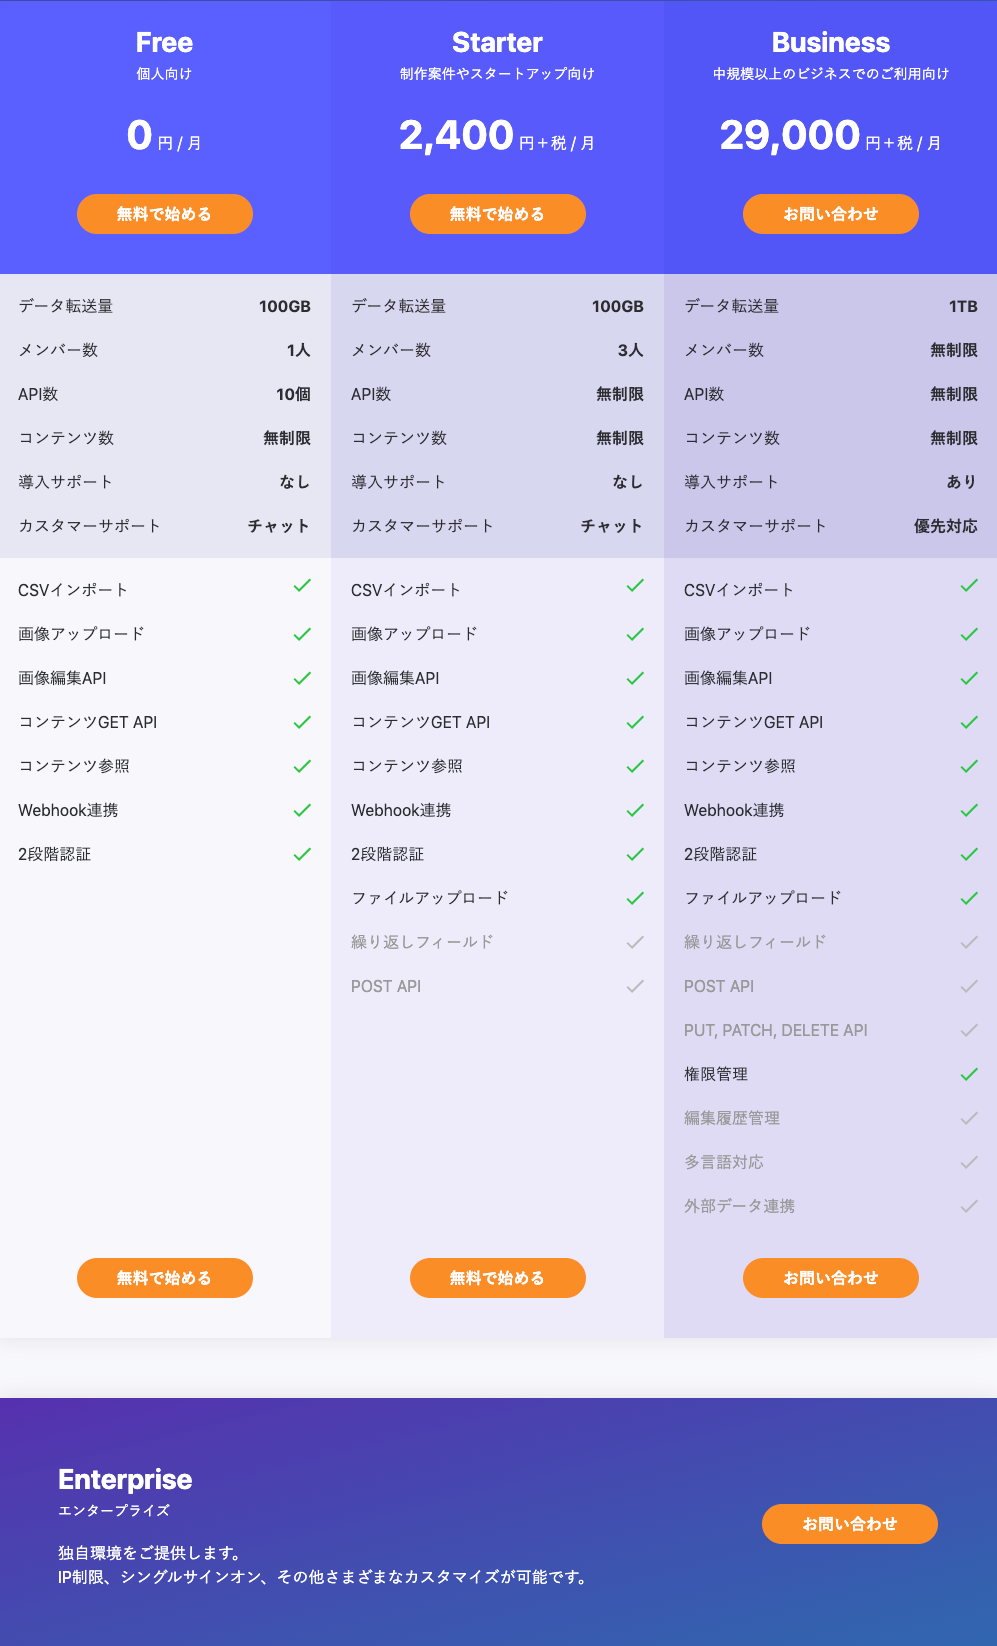Viewport: 997px width, 1646px height.
Task: Click the Enterprise お問い合わせ button
Action: coord(850,1524)
